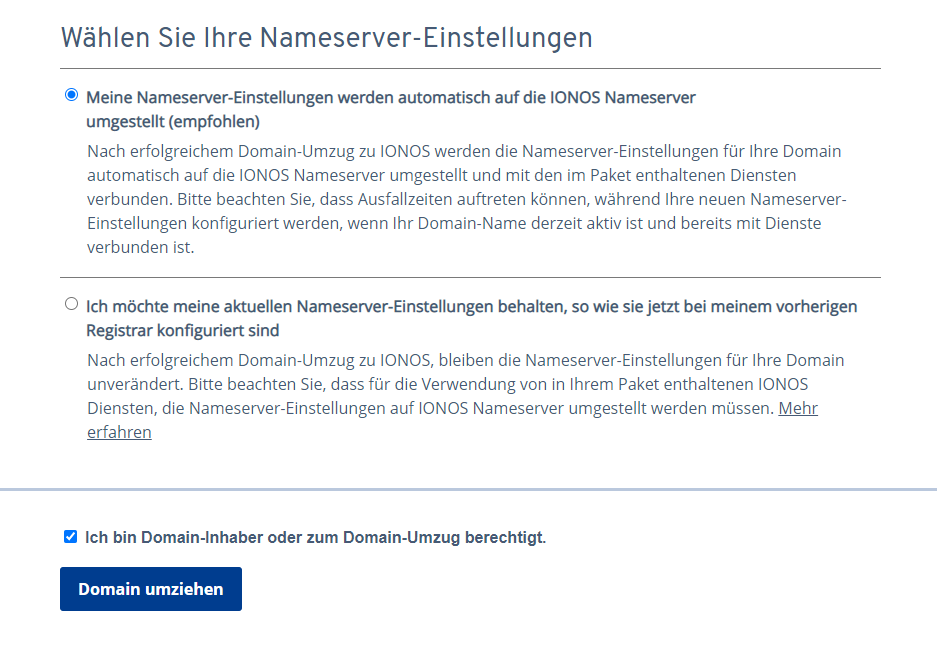Click paragraph starting 'Nach erfolgreichem Domain-Umzug zu IONOS, bleiben'
937x646 pixels.
coord(466,396)
